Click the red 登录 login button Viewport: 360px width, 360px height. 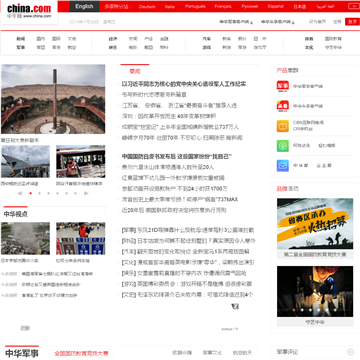click(352, 22)
